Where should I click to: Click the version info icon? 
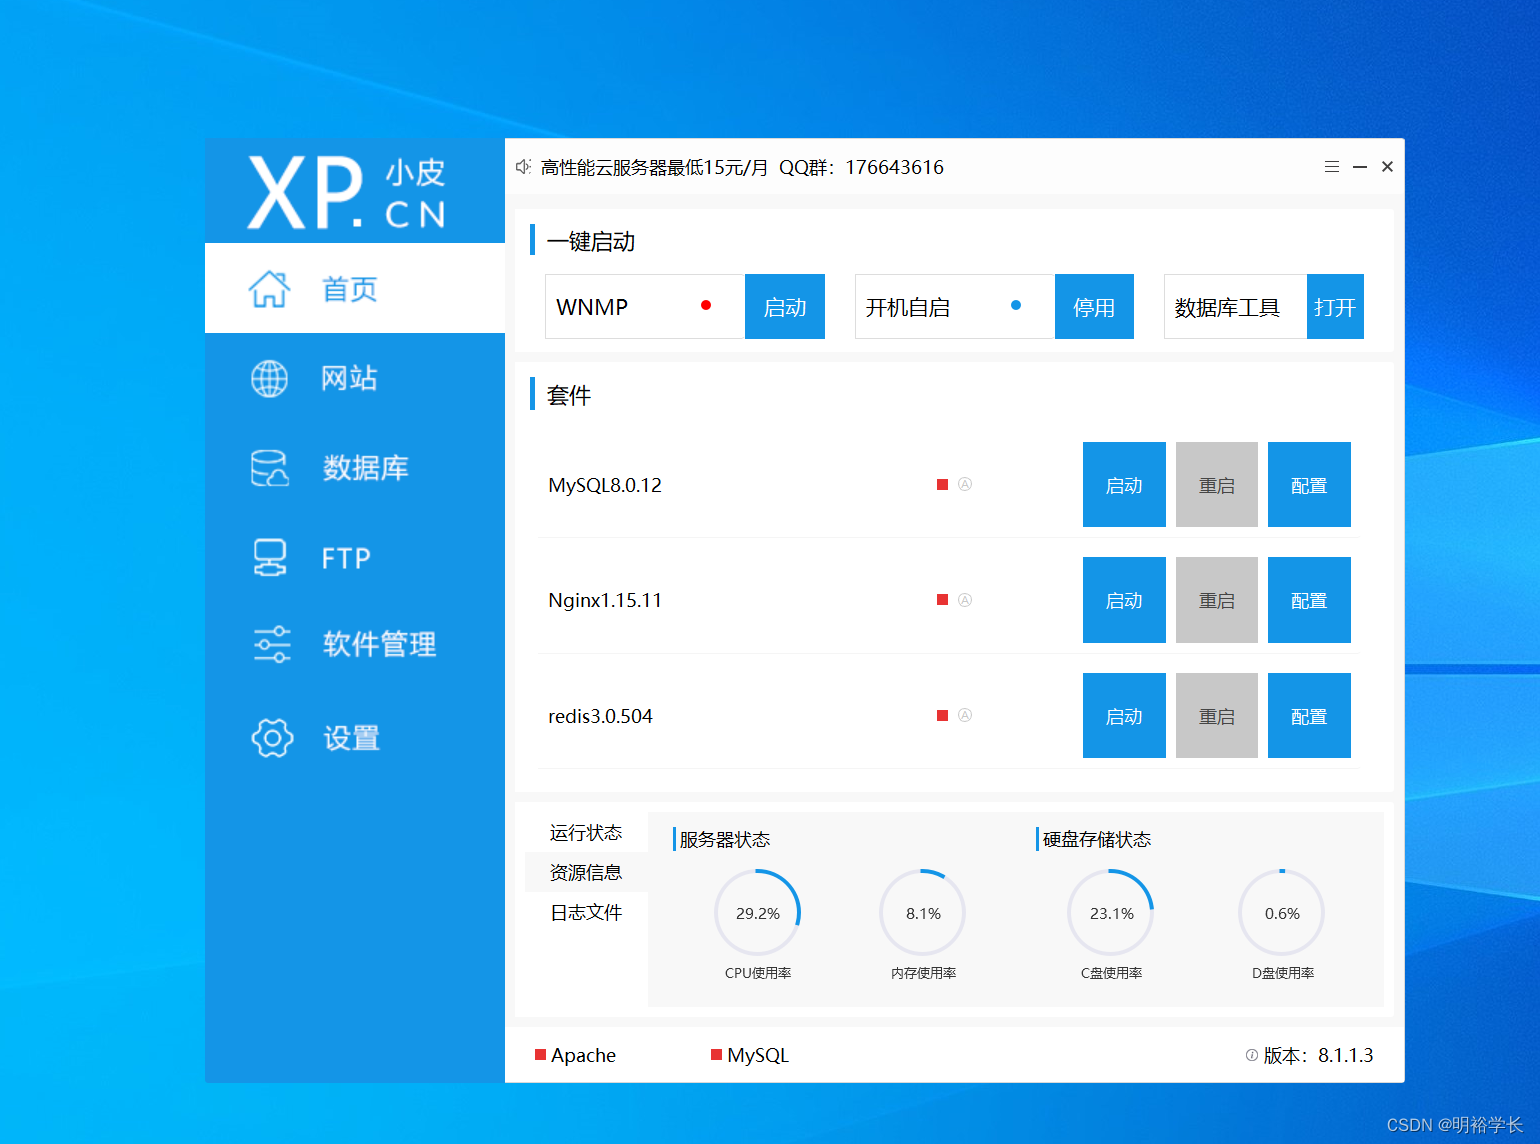click(1251, 1055)
